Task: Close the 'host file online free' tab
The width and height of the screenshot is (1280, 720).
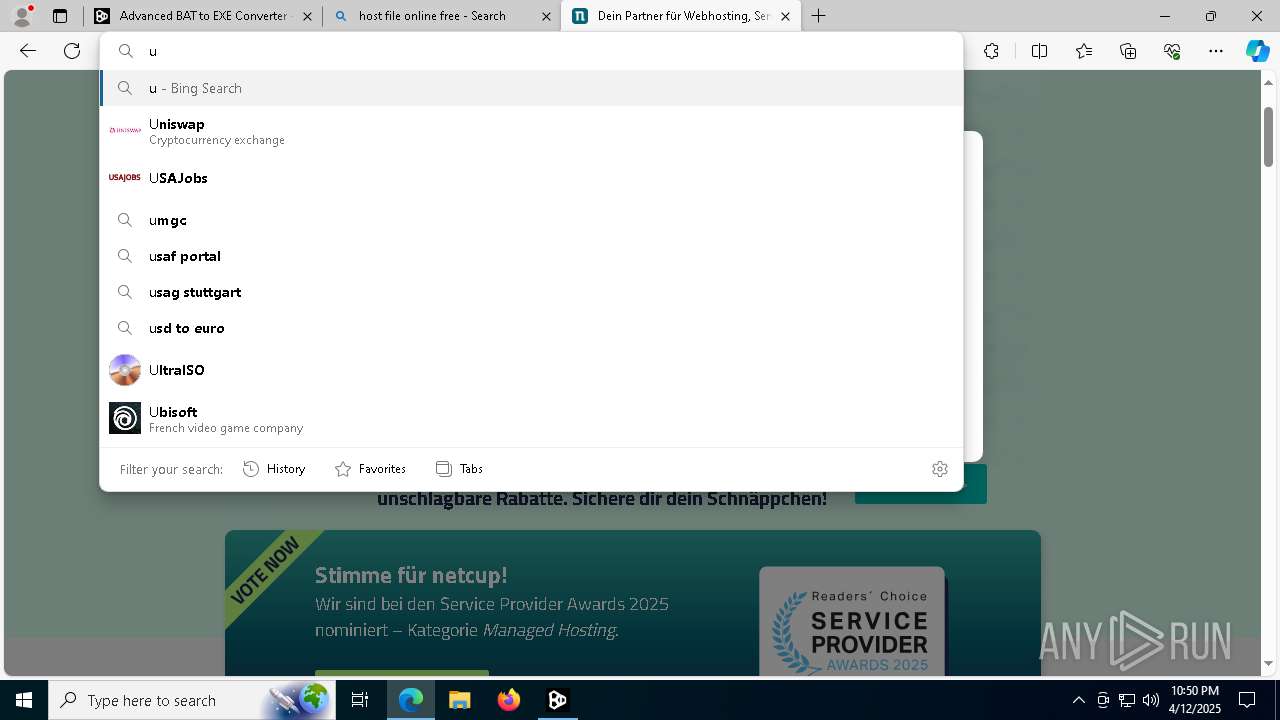Action: tap(546, 16)
